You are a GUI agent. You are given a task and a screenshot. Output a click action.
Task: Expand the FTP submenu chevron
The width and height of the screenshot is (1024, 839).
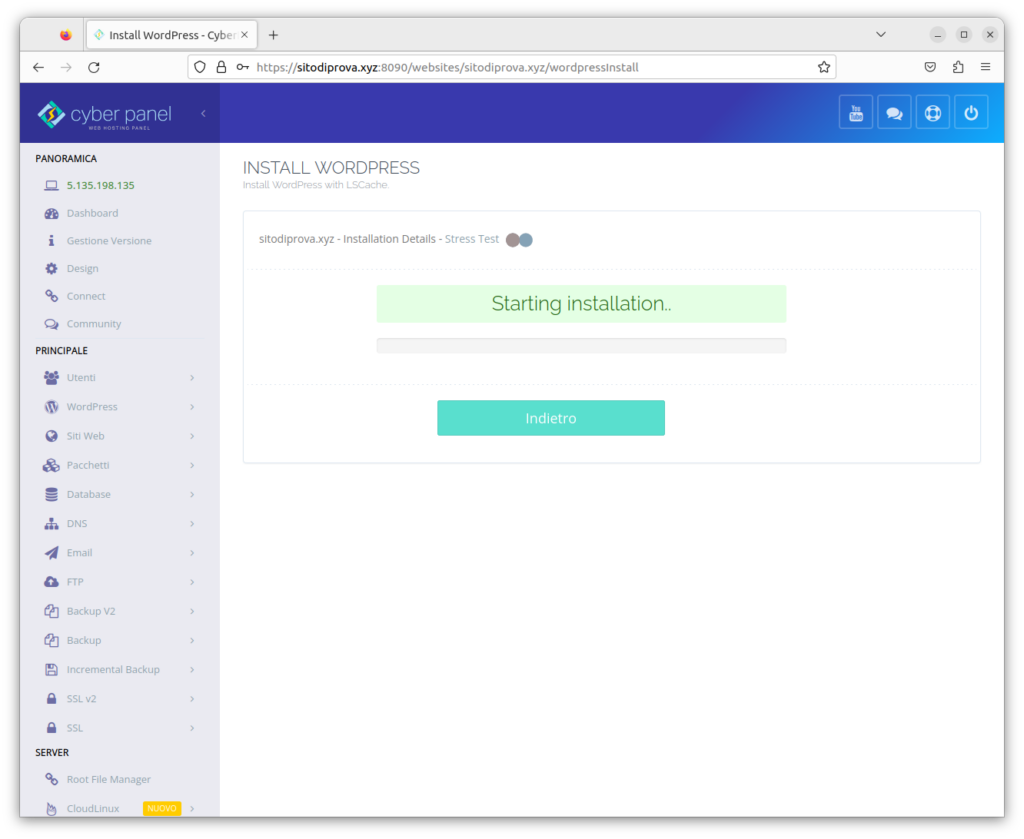coord(192,582)
